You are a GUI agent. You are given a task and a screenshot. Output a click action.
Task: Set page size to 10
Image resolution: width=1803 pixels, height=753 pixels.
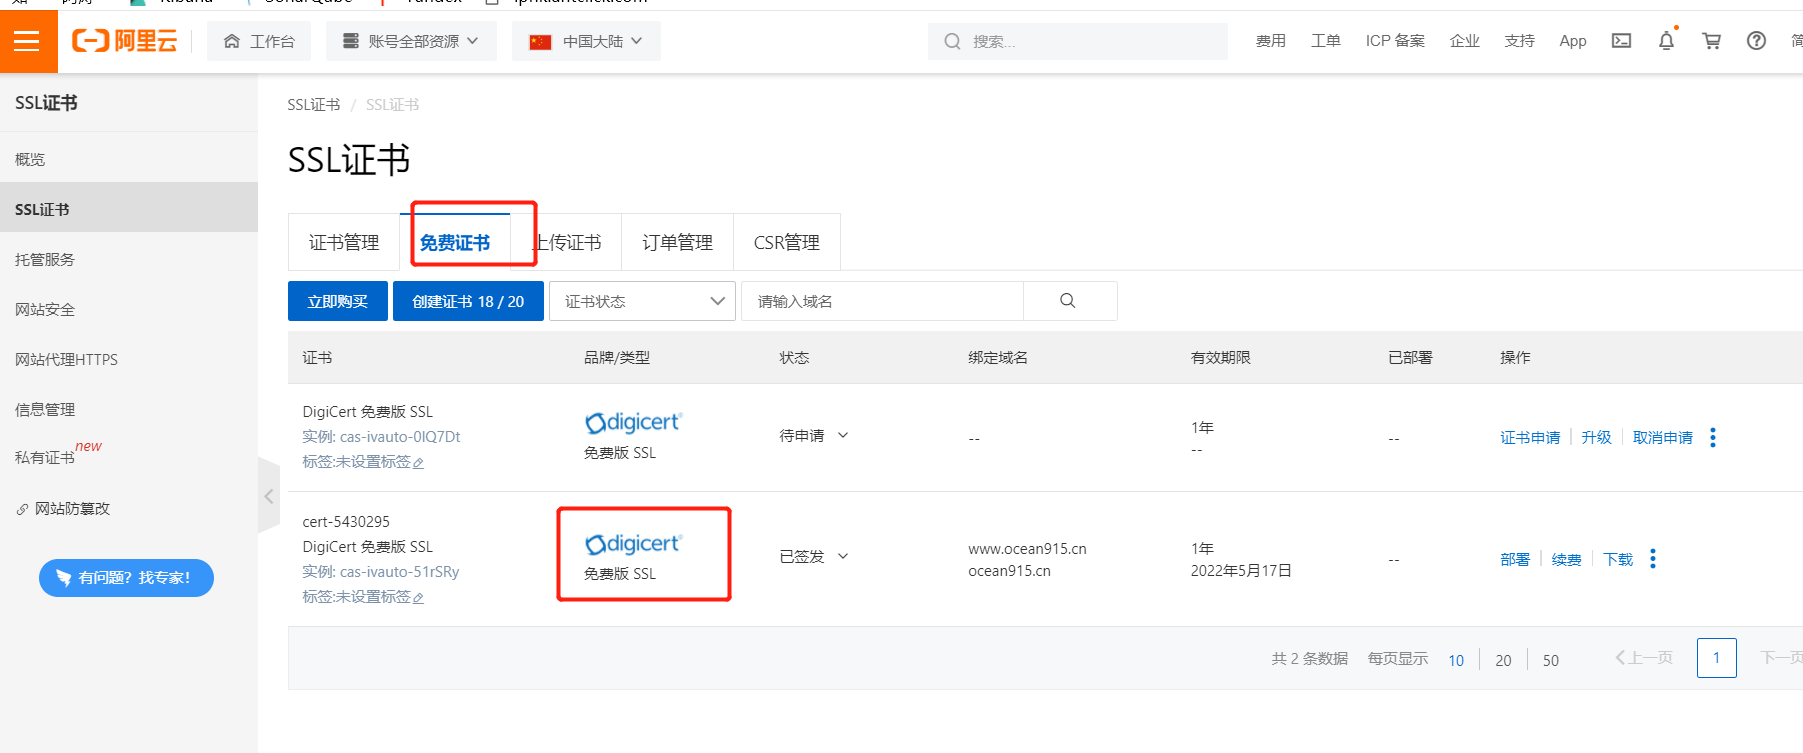(1456, 660)
